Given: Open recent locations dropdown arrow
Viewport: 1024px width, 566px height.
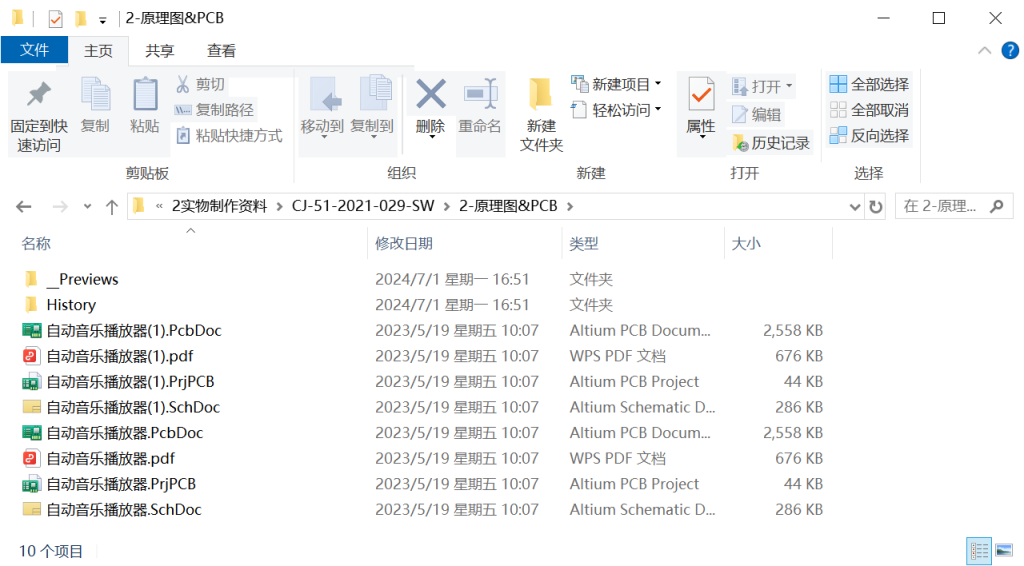Looking at the screenshot, I should (88, 206).
